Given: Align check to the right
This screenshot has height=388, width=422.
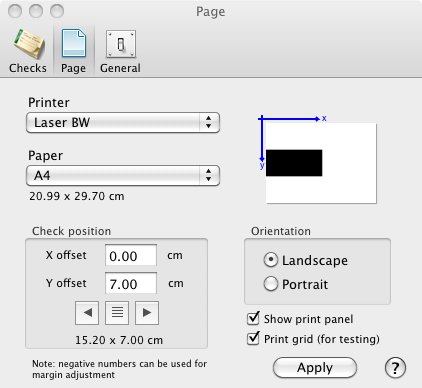Looking at the screenshot, I should click(x=147, y=313).
